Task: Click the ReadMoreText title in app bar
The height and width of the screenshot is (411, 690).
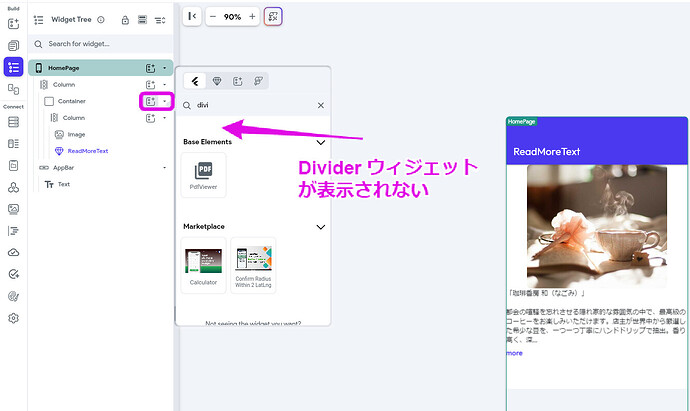Action: (x=547, y=152)
